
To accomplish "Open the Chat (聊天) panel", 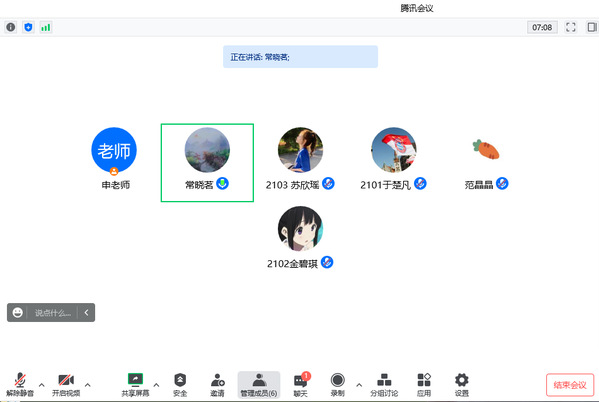I will 301,385.
